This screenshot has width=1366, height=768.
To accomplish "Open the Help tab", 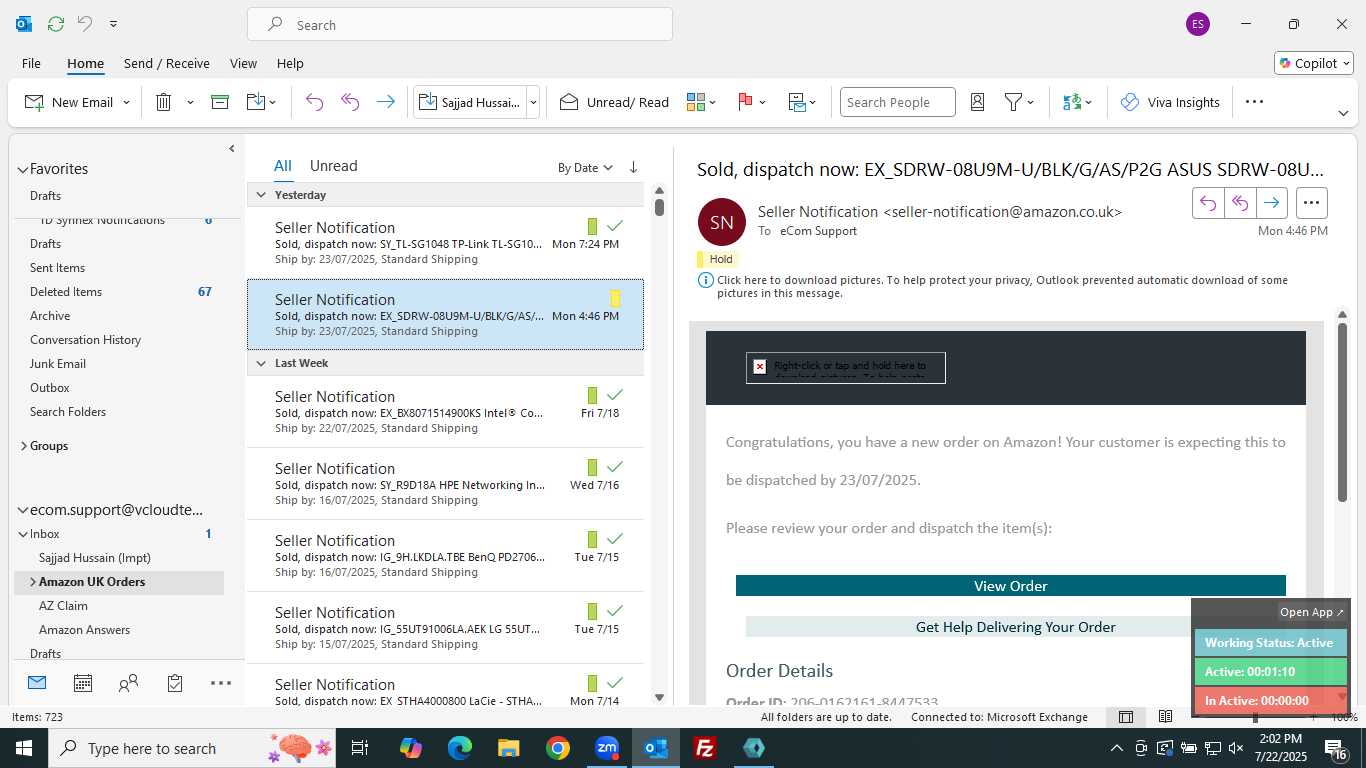I will [290, 63].
